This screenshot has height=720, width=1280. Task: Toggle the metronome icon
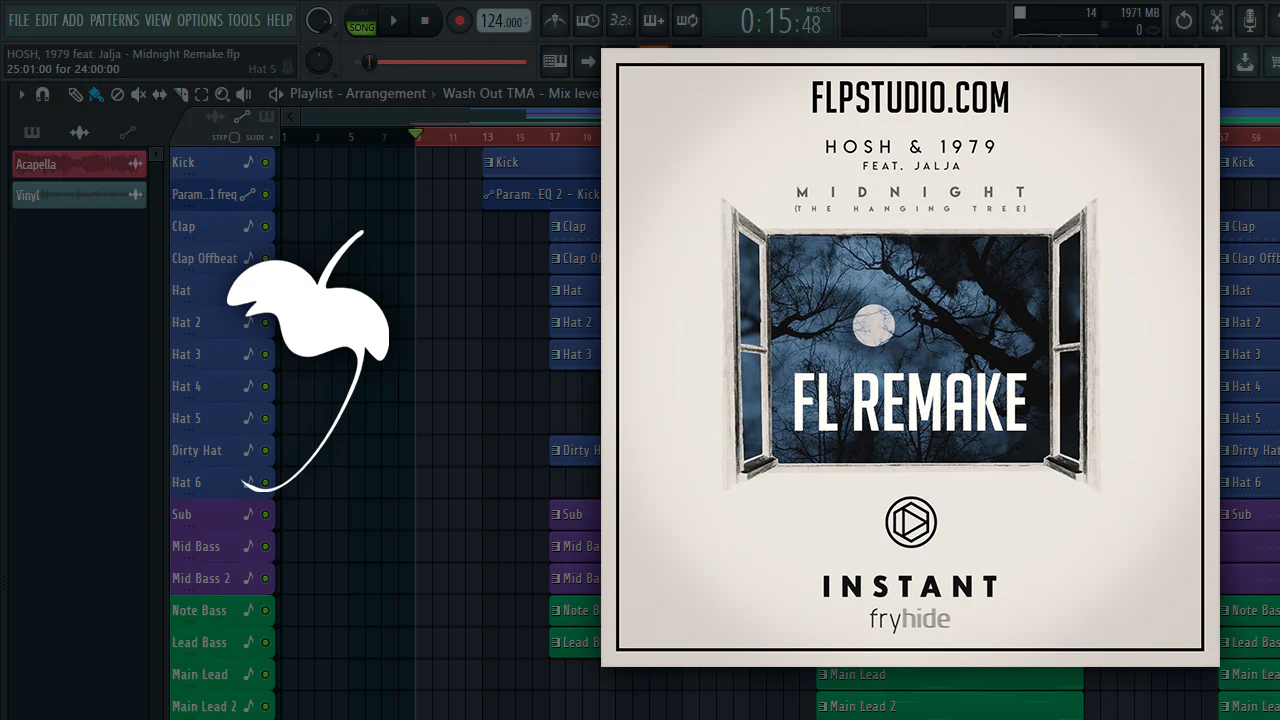[555, 21]
